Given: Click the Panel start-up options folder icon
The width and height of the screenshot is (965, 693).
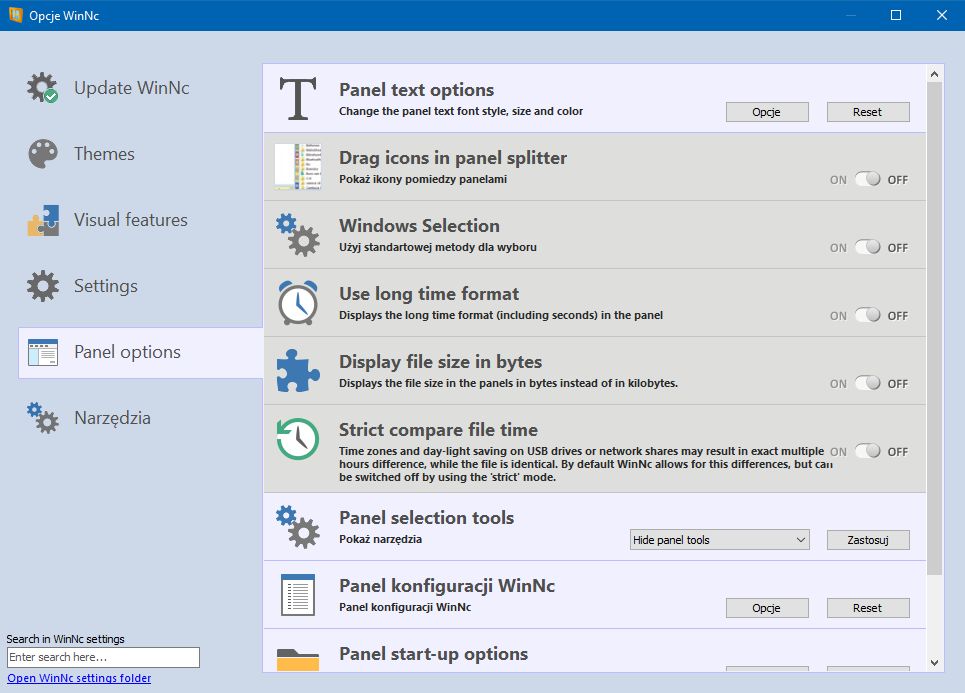Looking at the screenshot, I should pos(298,659).
